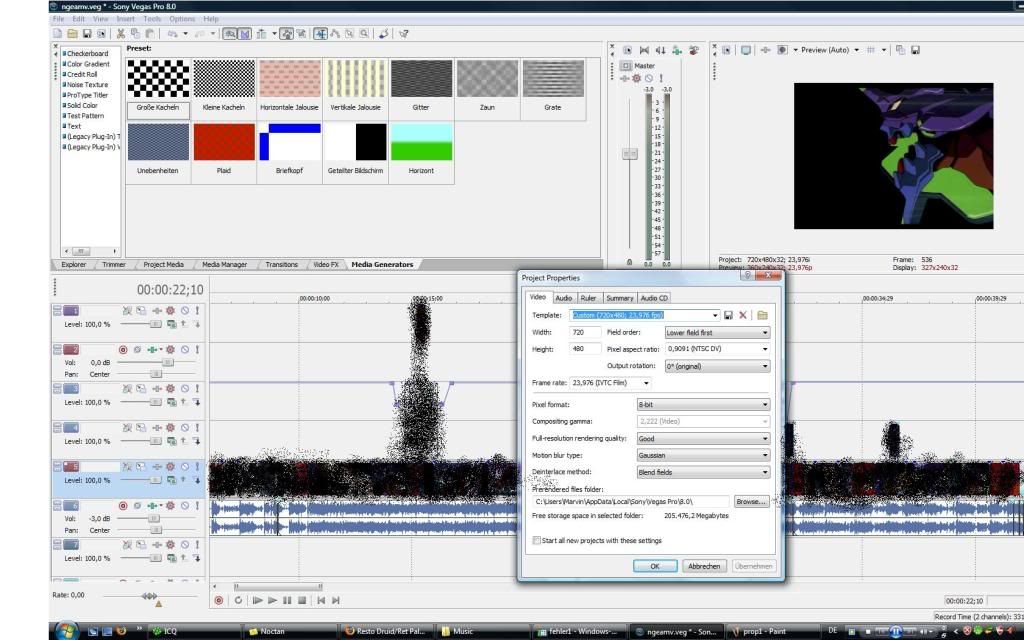Click the Copy icon in the main toolbar
This screenshot has width=1024, height=640.
click(x=135, y=34)
